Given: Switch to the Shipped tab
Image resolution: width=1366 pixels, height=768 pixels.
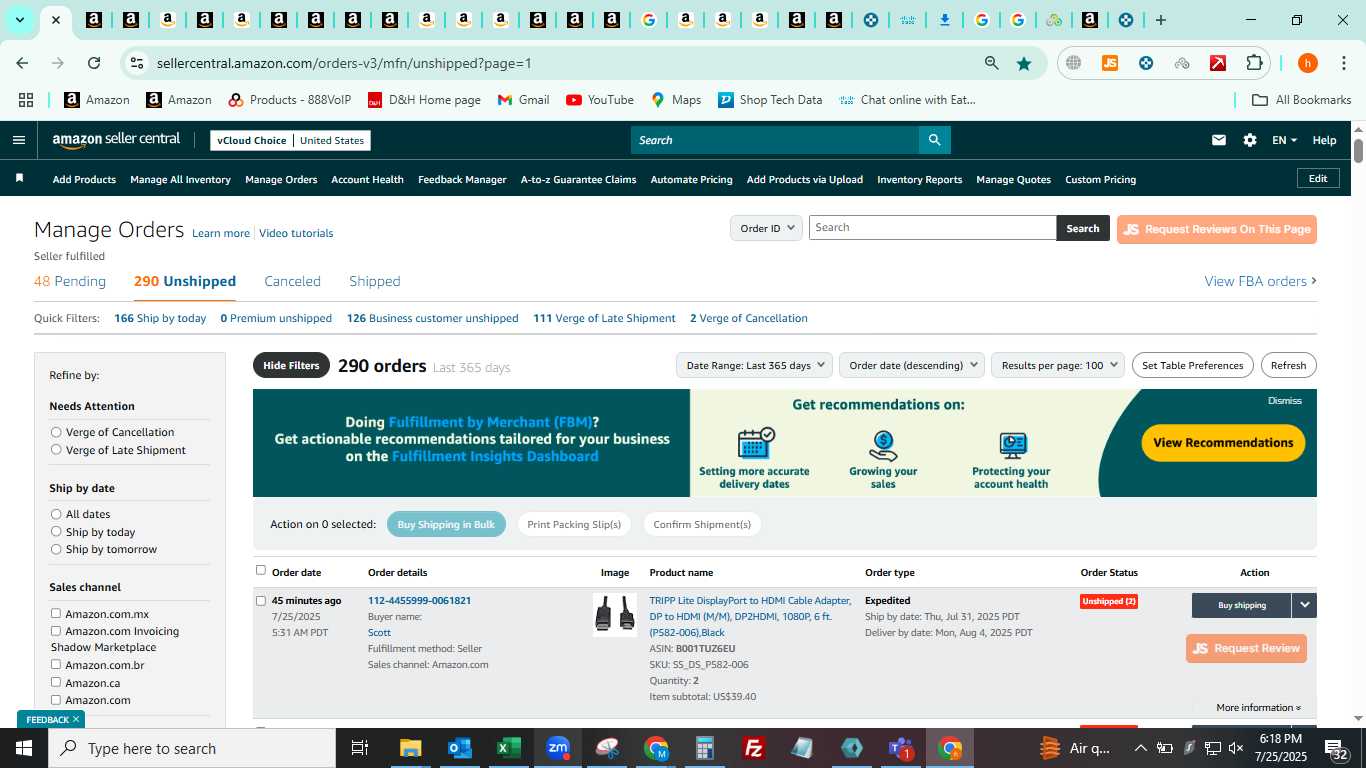Looking at the screenshot, I should coord(375,281).
